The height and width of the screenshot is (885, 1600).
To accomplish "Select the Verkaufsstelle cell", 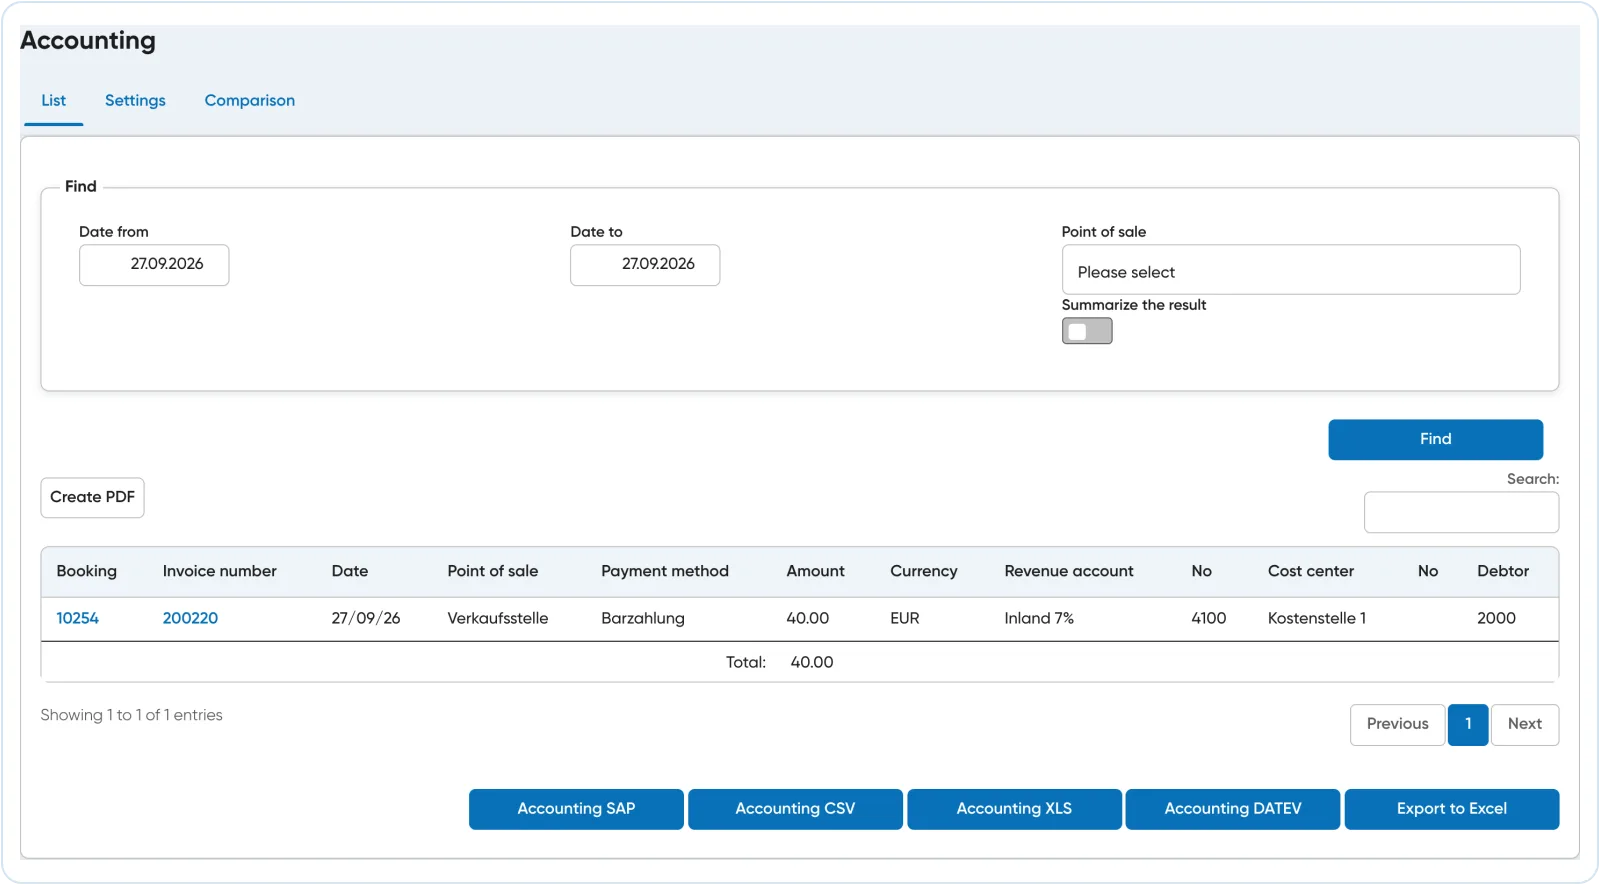I will [498, 619].
